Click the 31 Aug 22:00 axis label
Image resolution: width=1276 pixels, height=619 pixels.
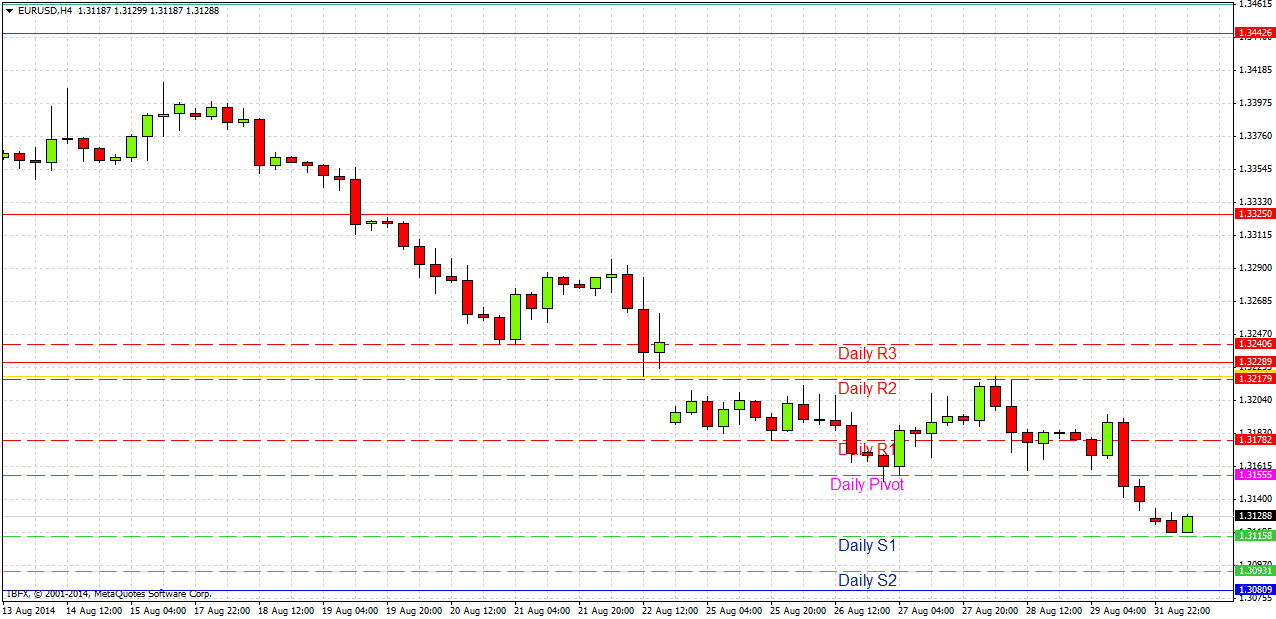pyautogui.click(x=1181, y=609)
